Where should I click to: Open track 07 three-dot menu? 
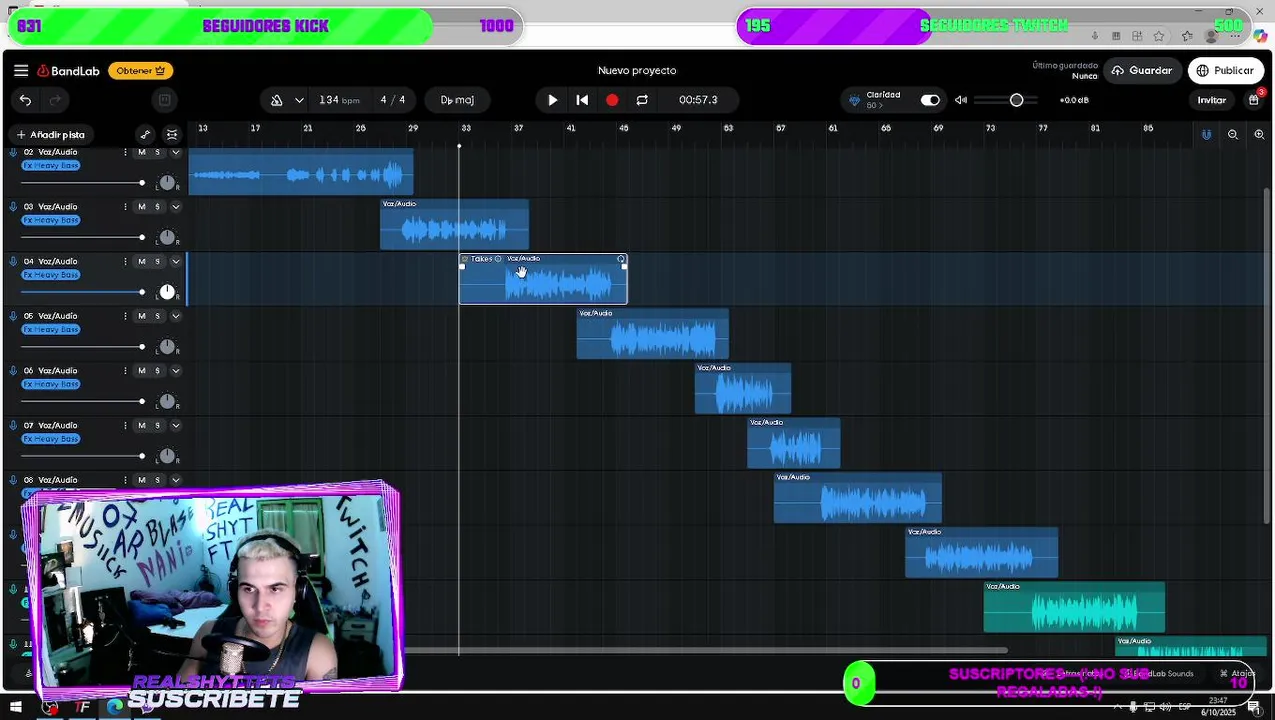click(125, 426)
